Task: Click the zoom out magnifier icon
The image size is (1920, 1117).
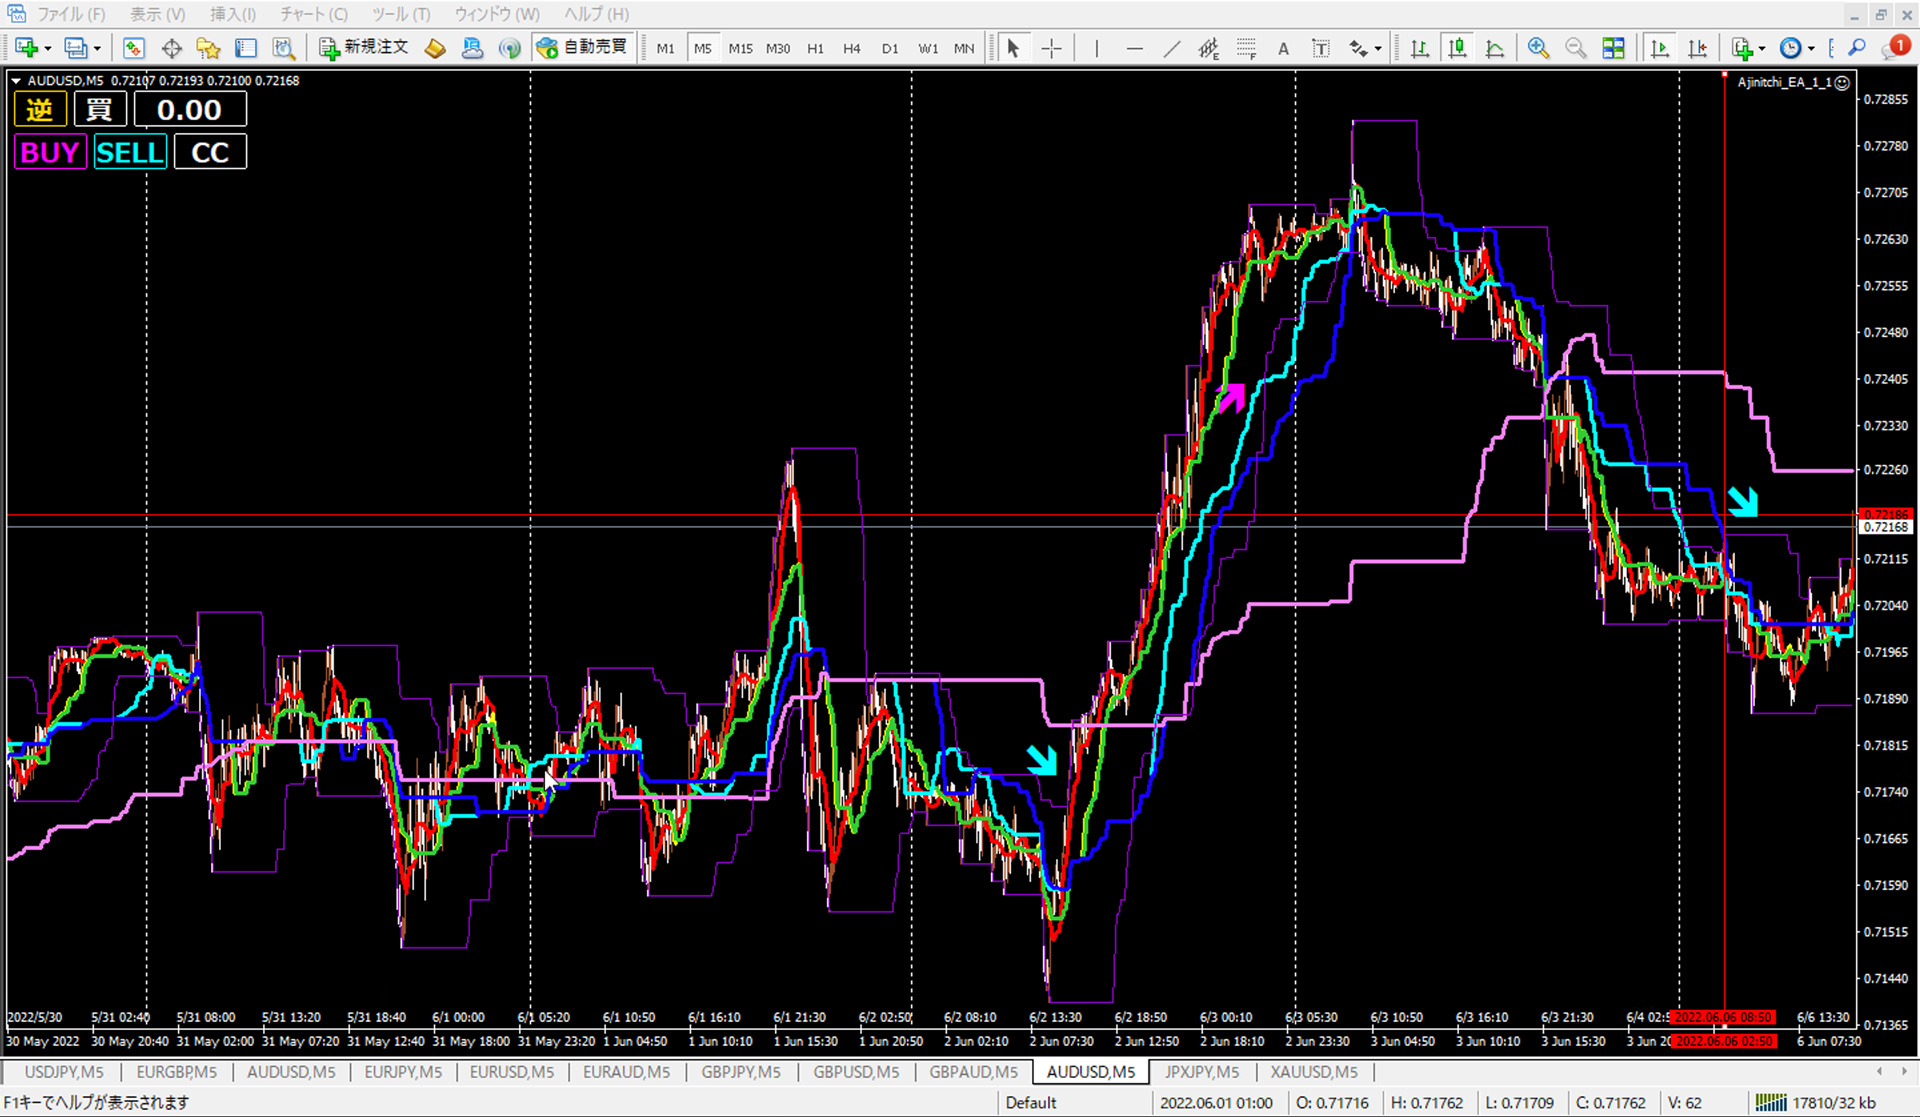Action: pyautogui.click(x=1575, y=48)
